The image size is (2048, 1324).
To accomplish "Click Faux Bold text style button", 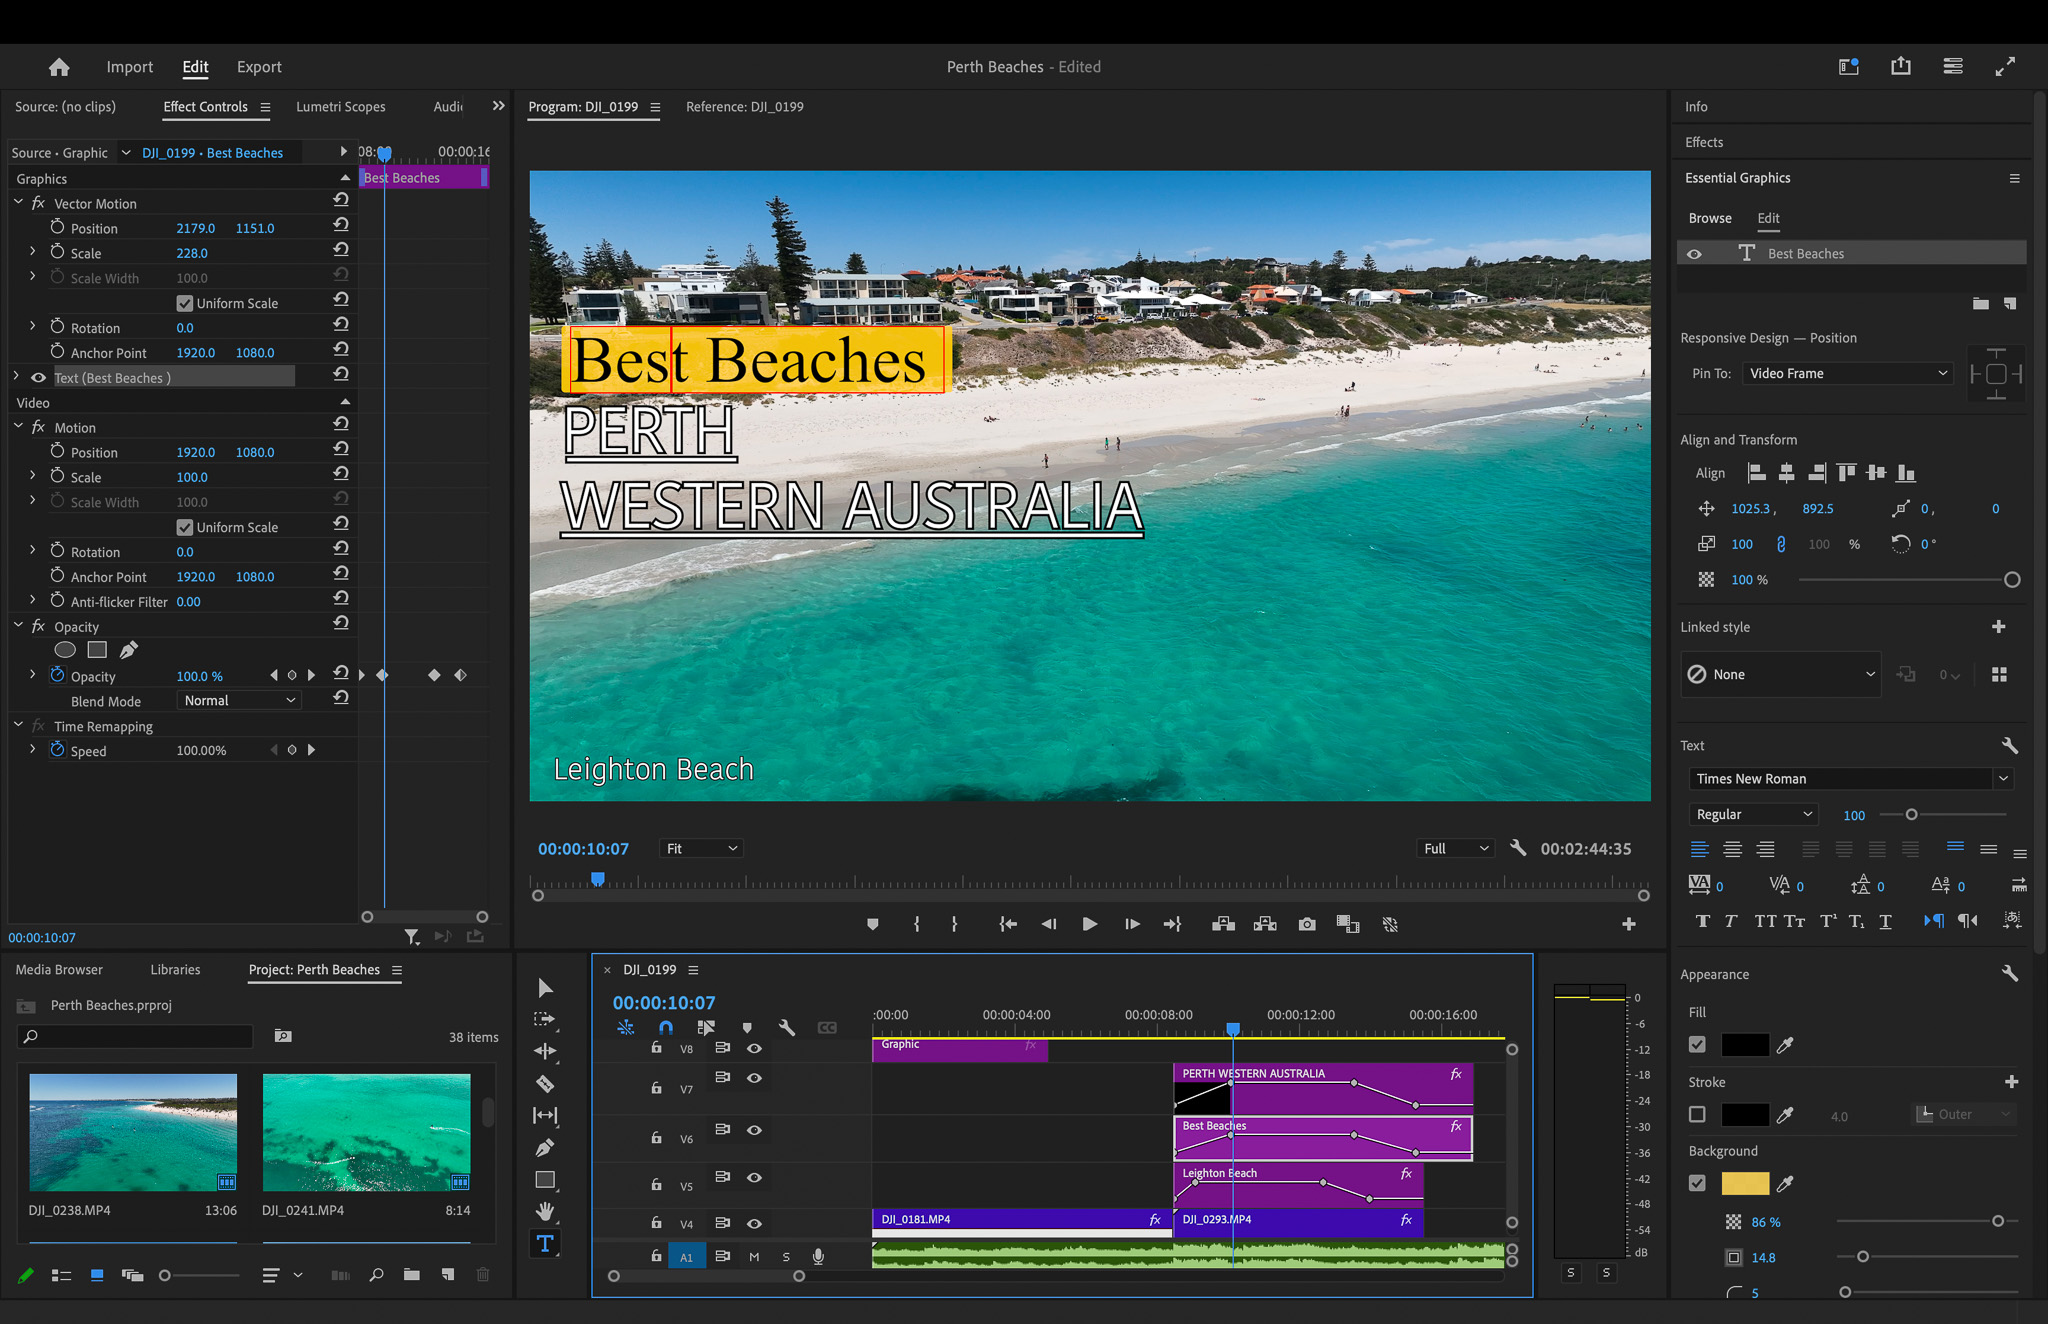I will click(1702, 921).
